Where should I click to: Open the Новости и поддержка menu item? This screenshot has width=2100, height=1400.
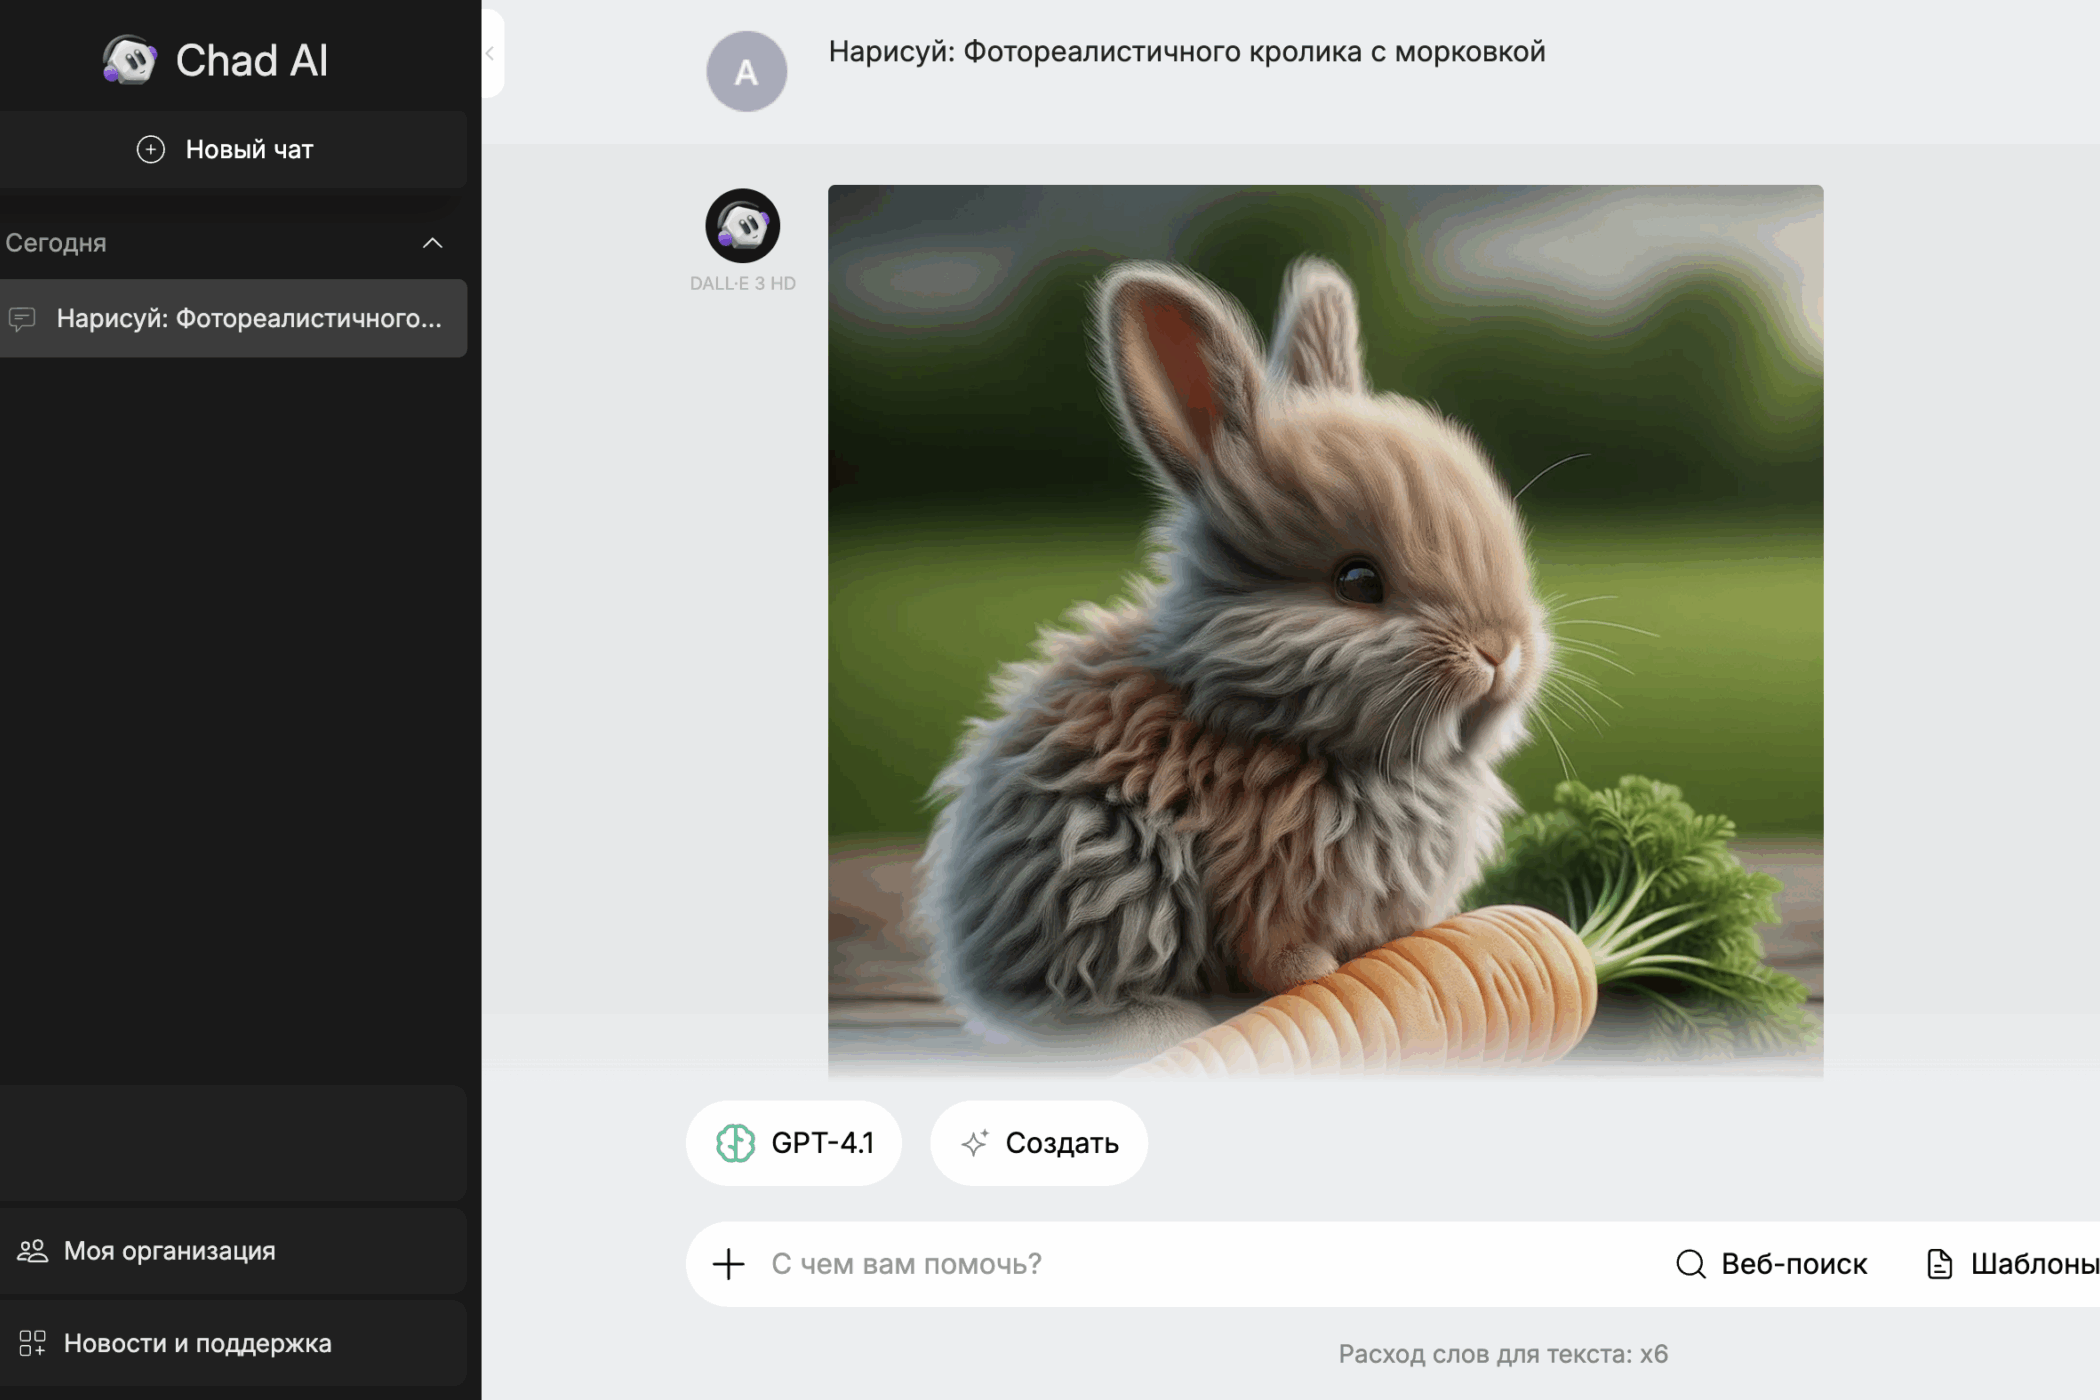tap(198, 1343)
